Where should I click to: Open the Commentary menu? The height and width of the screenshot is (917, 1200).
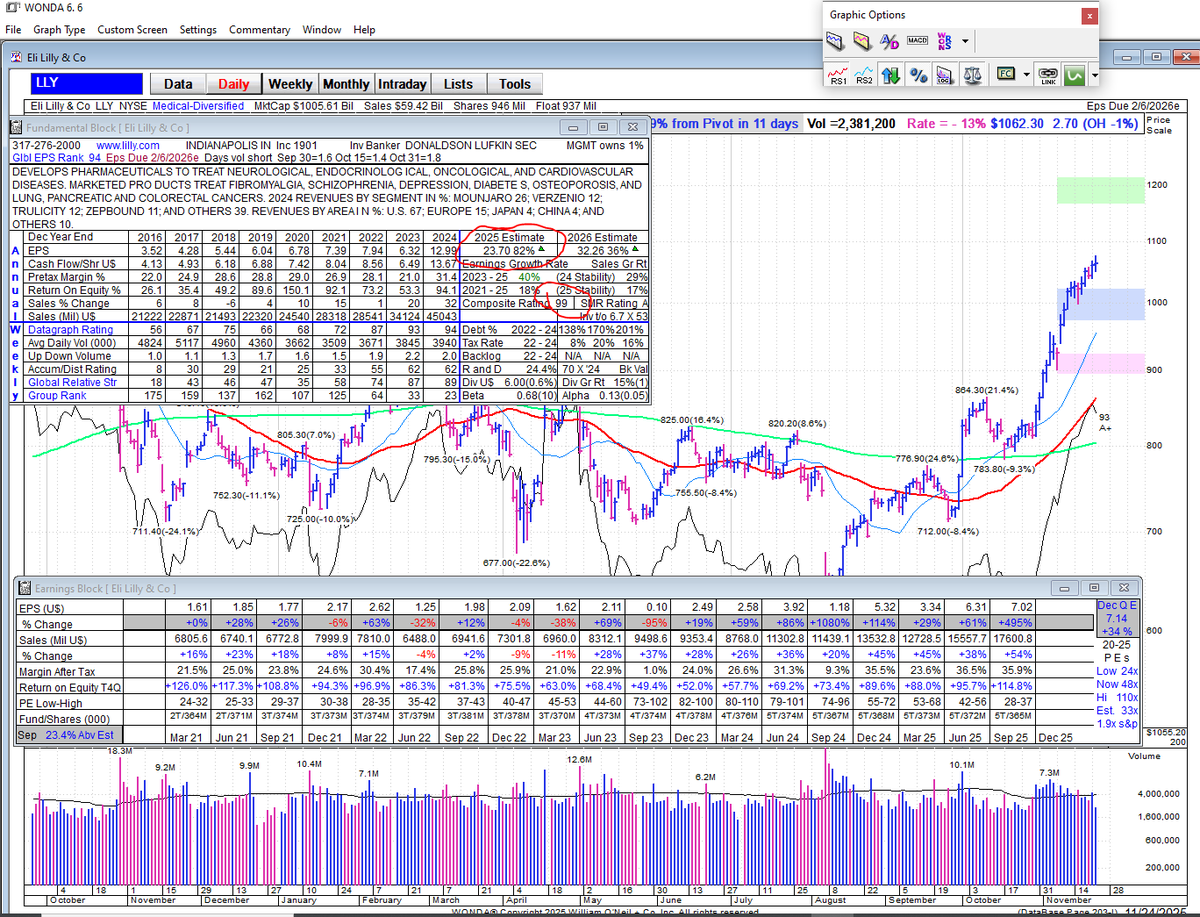pos(260,30)
